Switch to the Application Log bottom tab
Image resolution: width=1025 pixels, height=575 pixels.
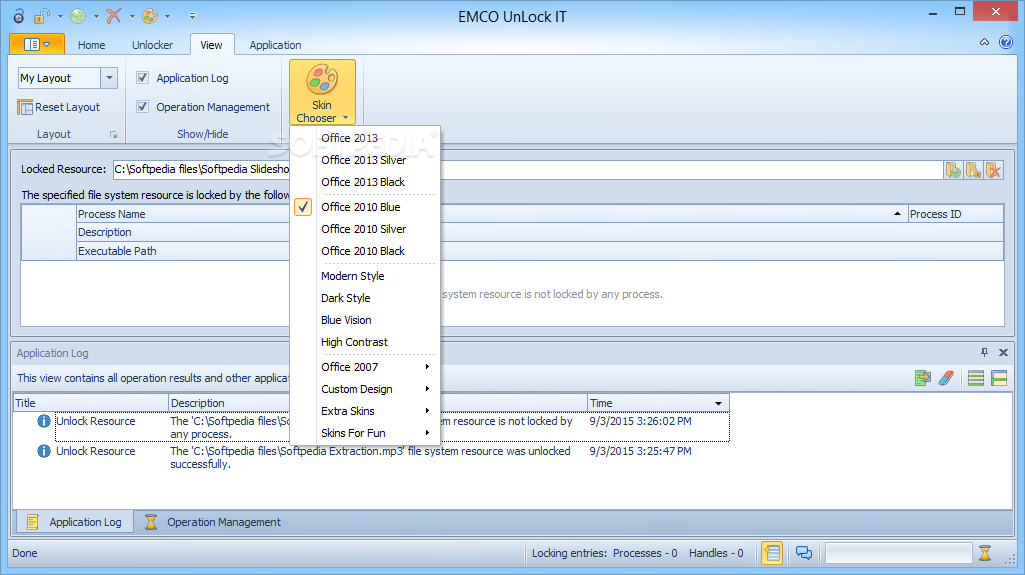[75, 522]
